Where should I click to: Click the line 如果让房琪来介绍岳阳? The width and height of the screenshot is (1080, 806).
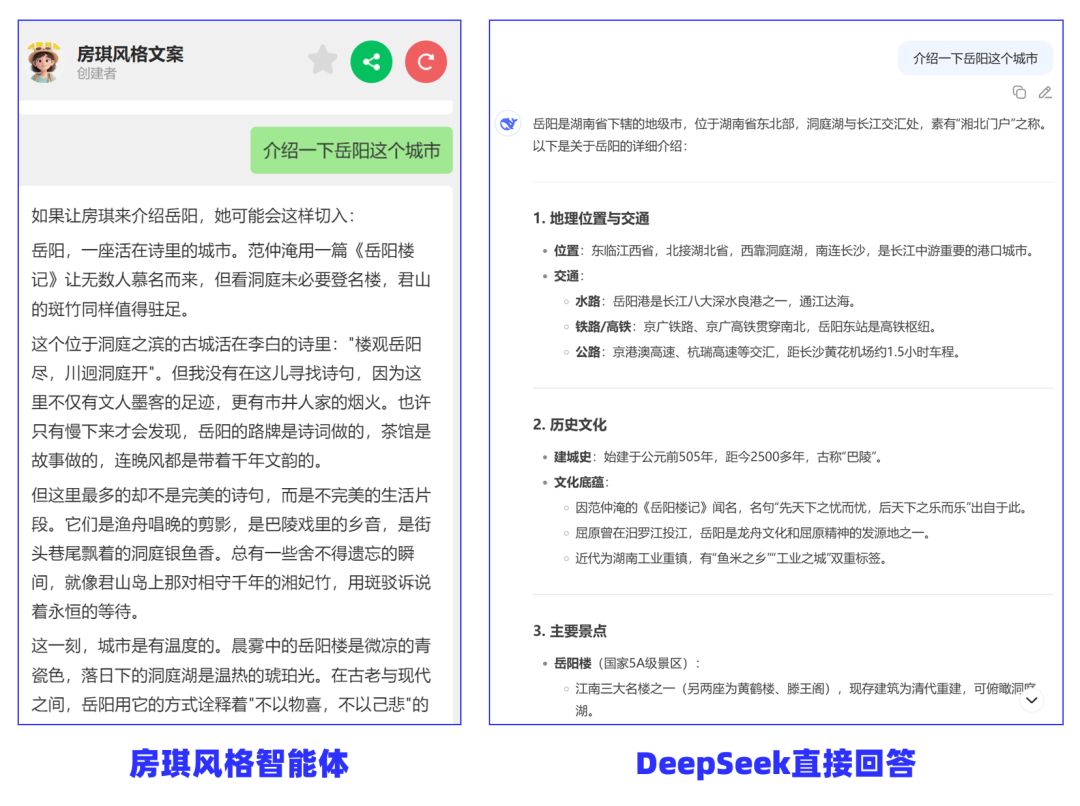click(x=193, y=216)
